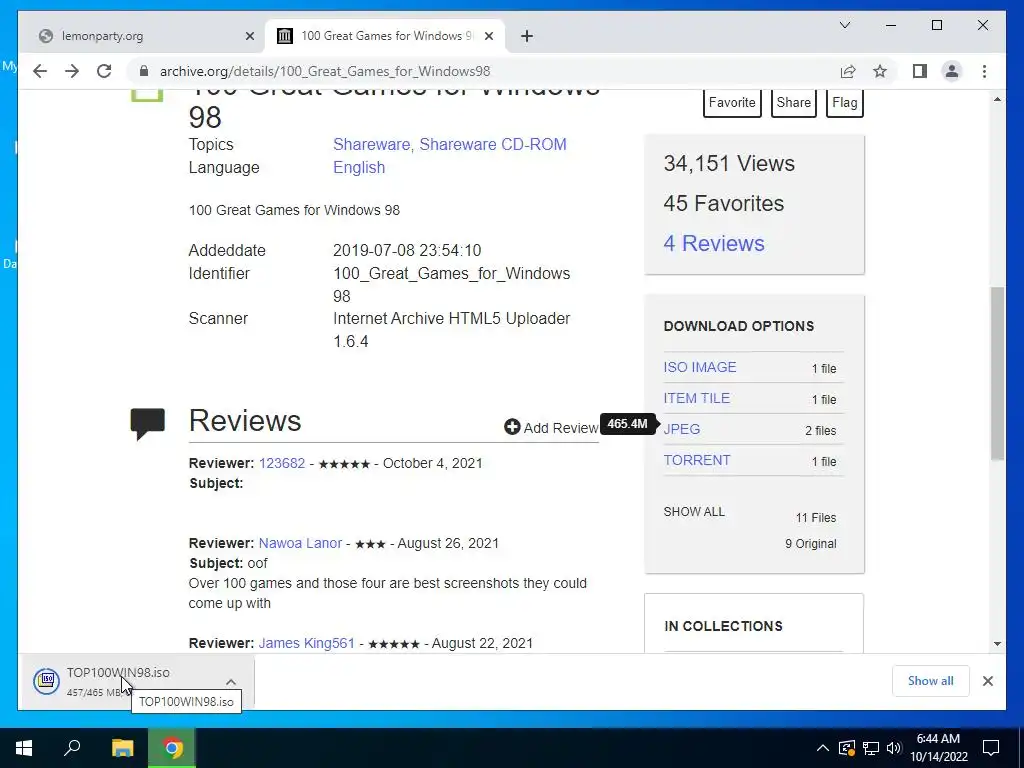Click the 45 Favorites text

coord(724,204)
